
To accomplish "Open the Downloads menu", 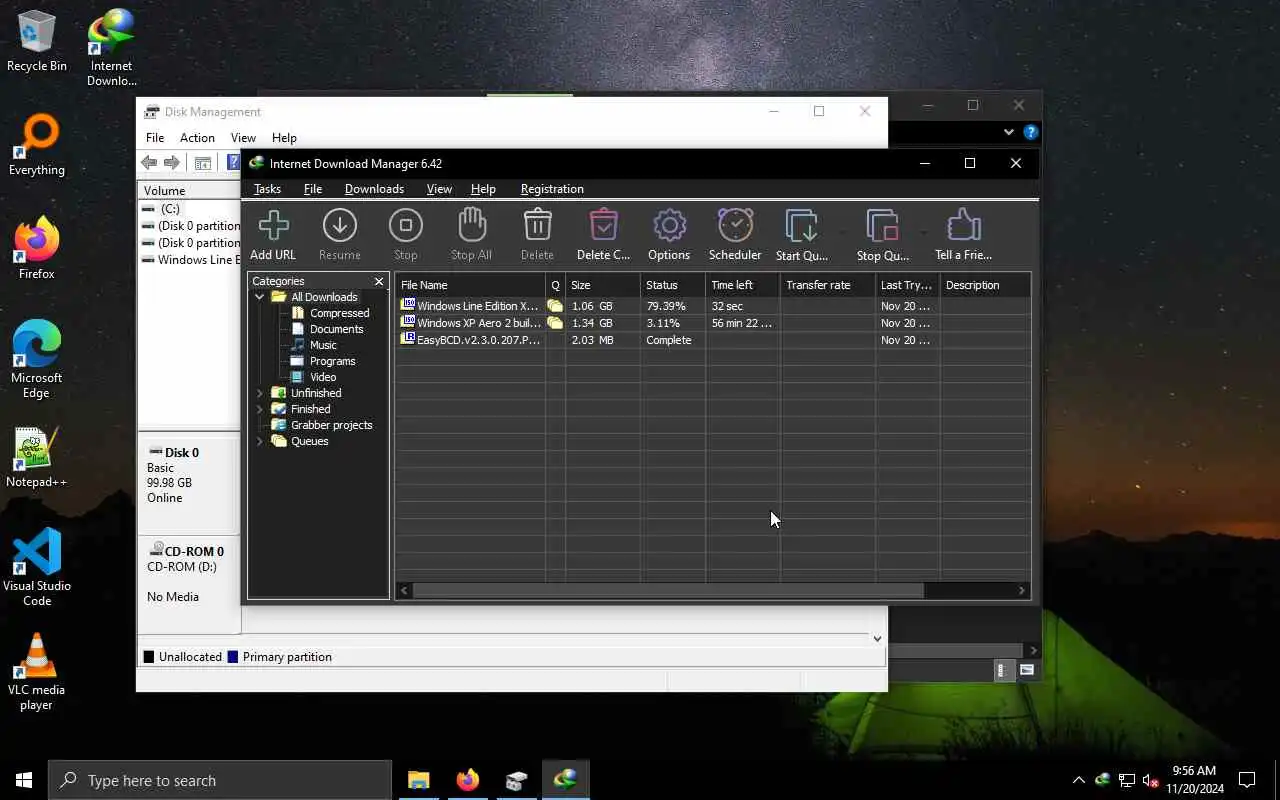I will [x=374, y=189].
